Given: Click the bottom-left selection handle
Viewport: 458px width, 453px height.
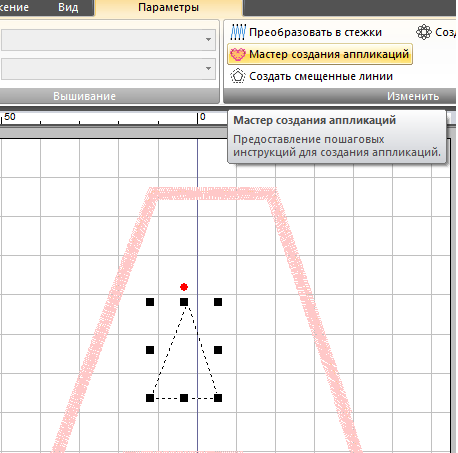Looking at the screenshot, I should [x=150, y=398].
